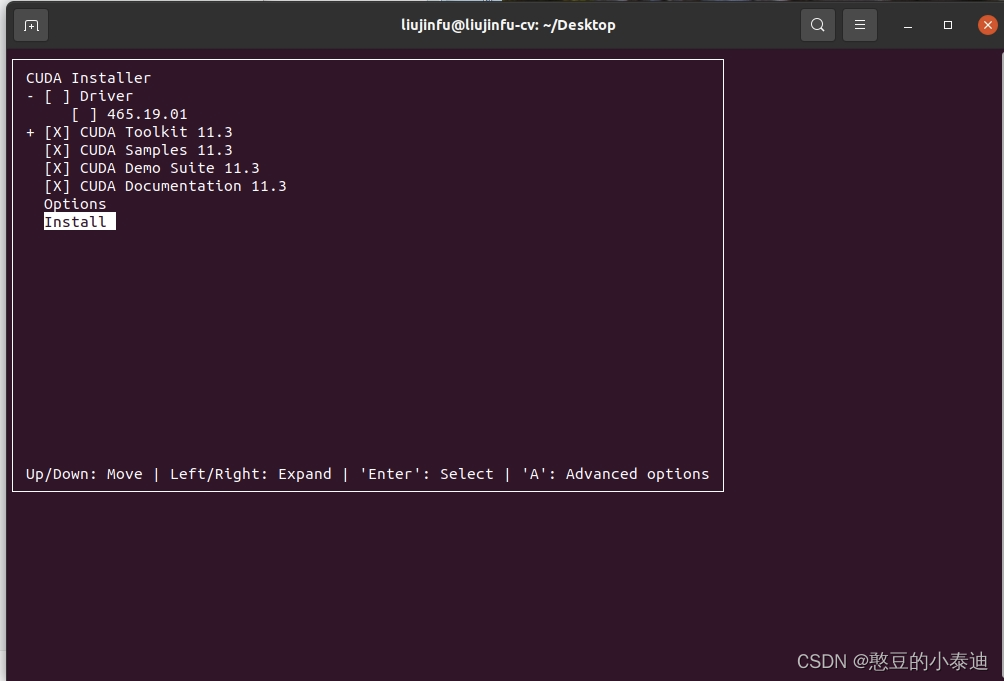1004x681 pixels.
Task: Open the hamburger menu in the title bar
Action: [859, 24]
